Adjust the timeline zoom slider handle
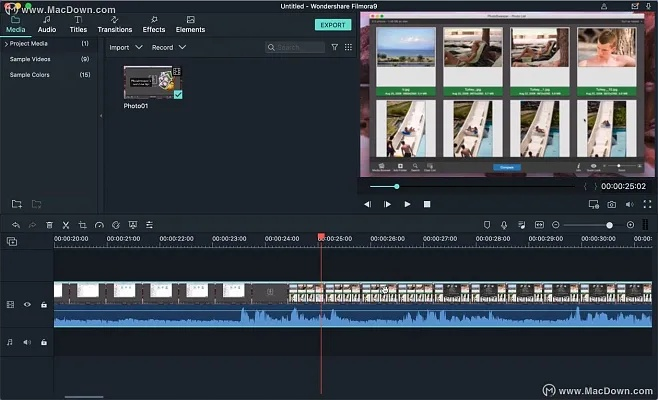The image size is (658, 400). coord(609,225)
